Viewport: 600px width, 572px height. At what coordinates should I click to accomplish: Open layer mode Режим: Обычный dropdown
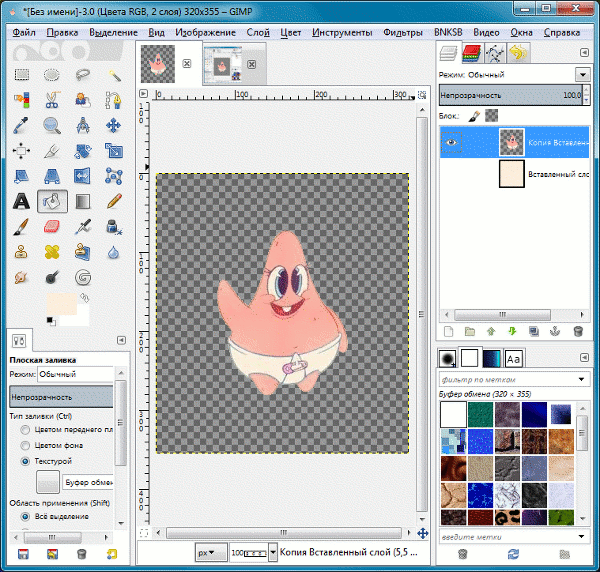[x=582, y=75]
